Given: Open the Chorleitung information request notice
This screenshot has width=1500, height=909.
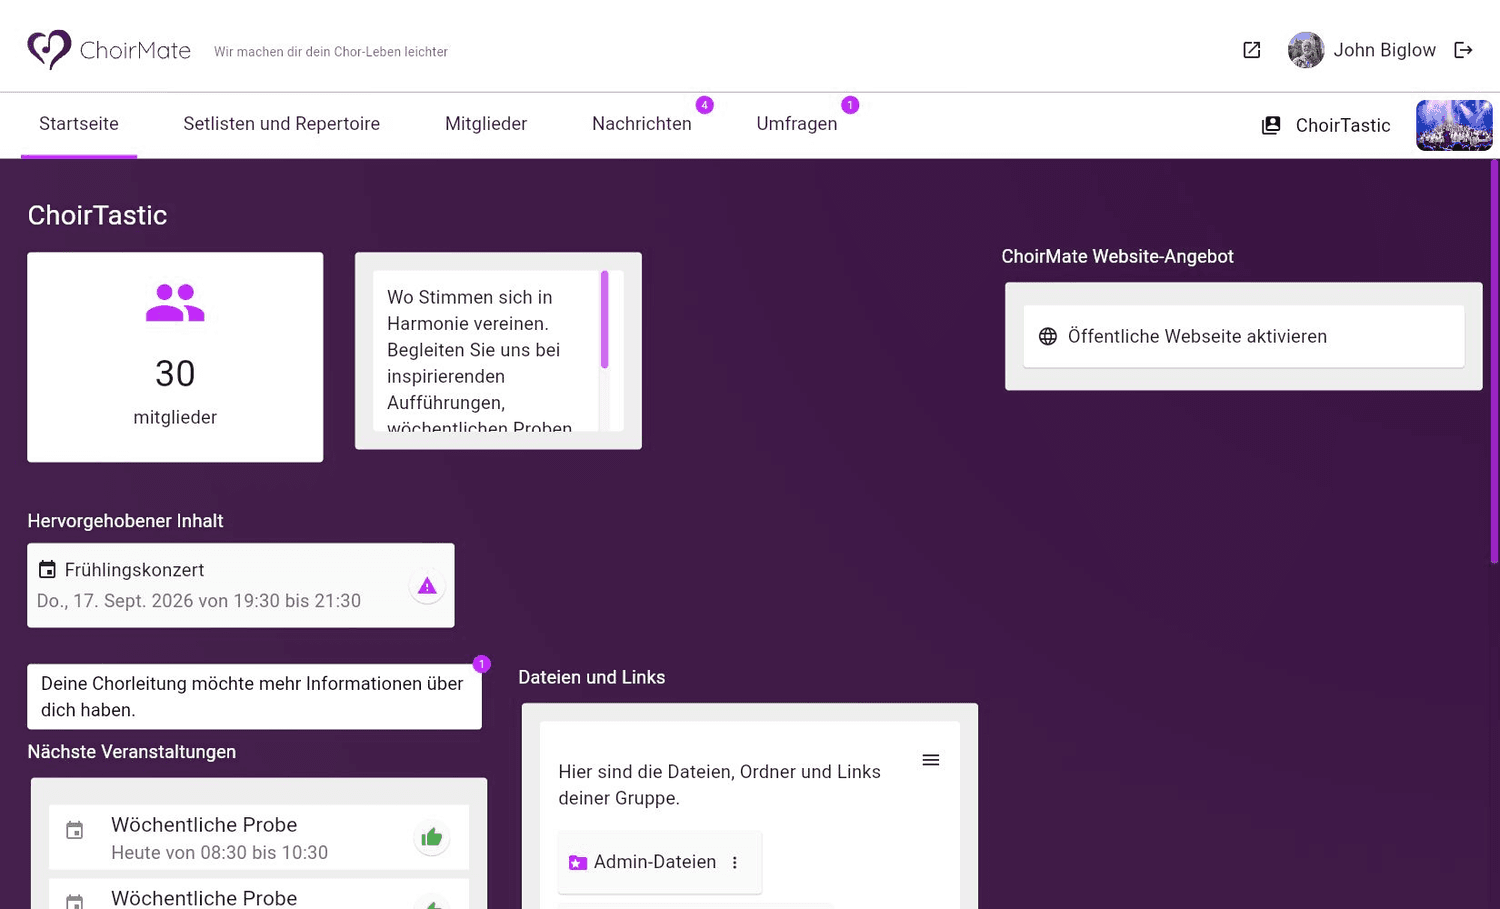Looking at the screenshot, I should point(254,697).
